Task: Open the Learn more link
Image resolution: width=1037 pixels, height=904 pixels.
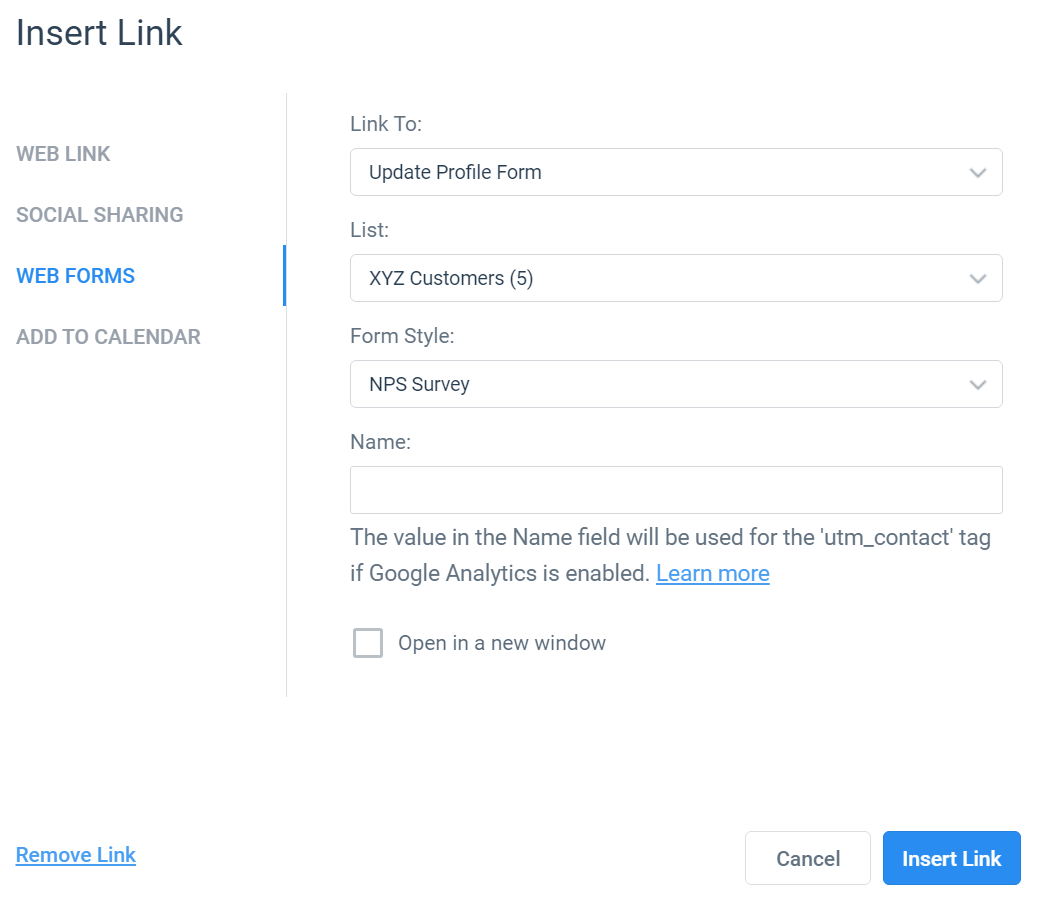Action: (x=713, y=573)
